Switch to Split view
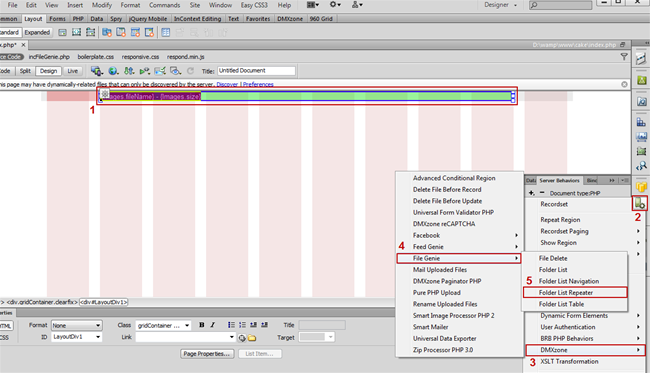The width and height of the screenshot is (650, 373). [x=25, y=71]
